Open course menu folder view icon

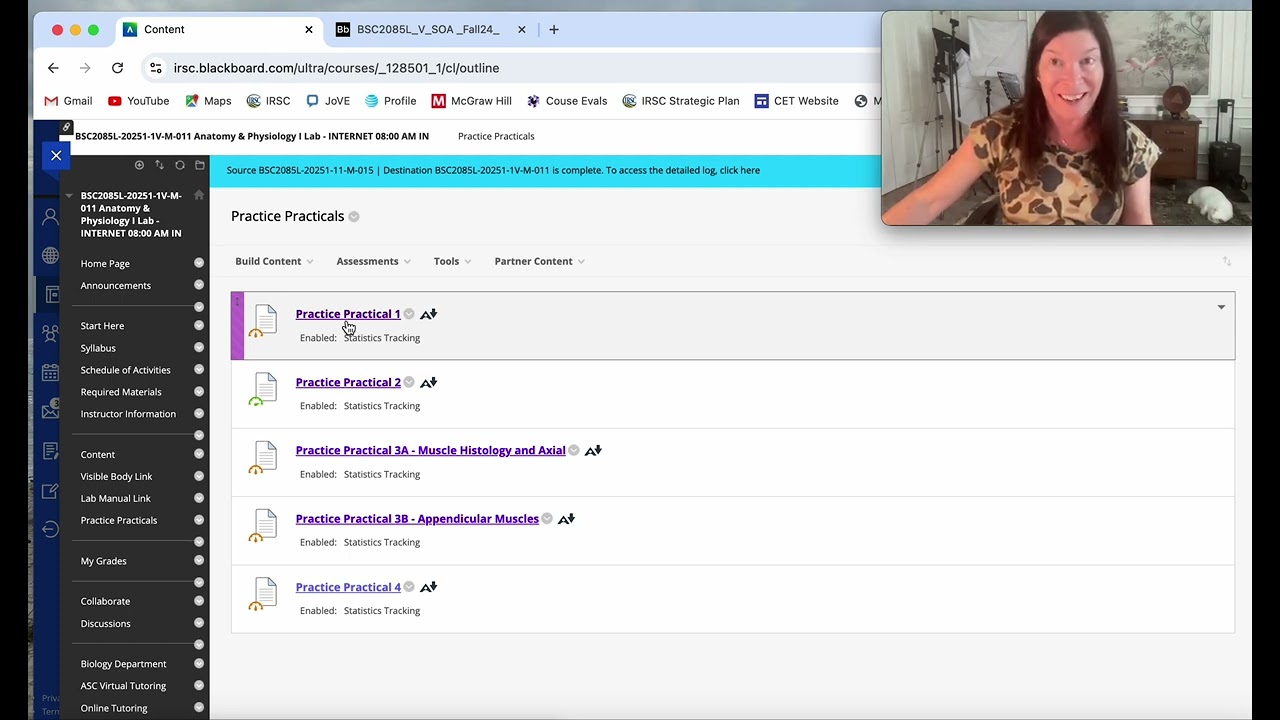tap(200, 165)
